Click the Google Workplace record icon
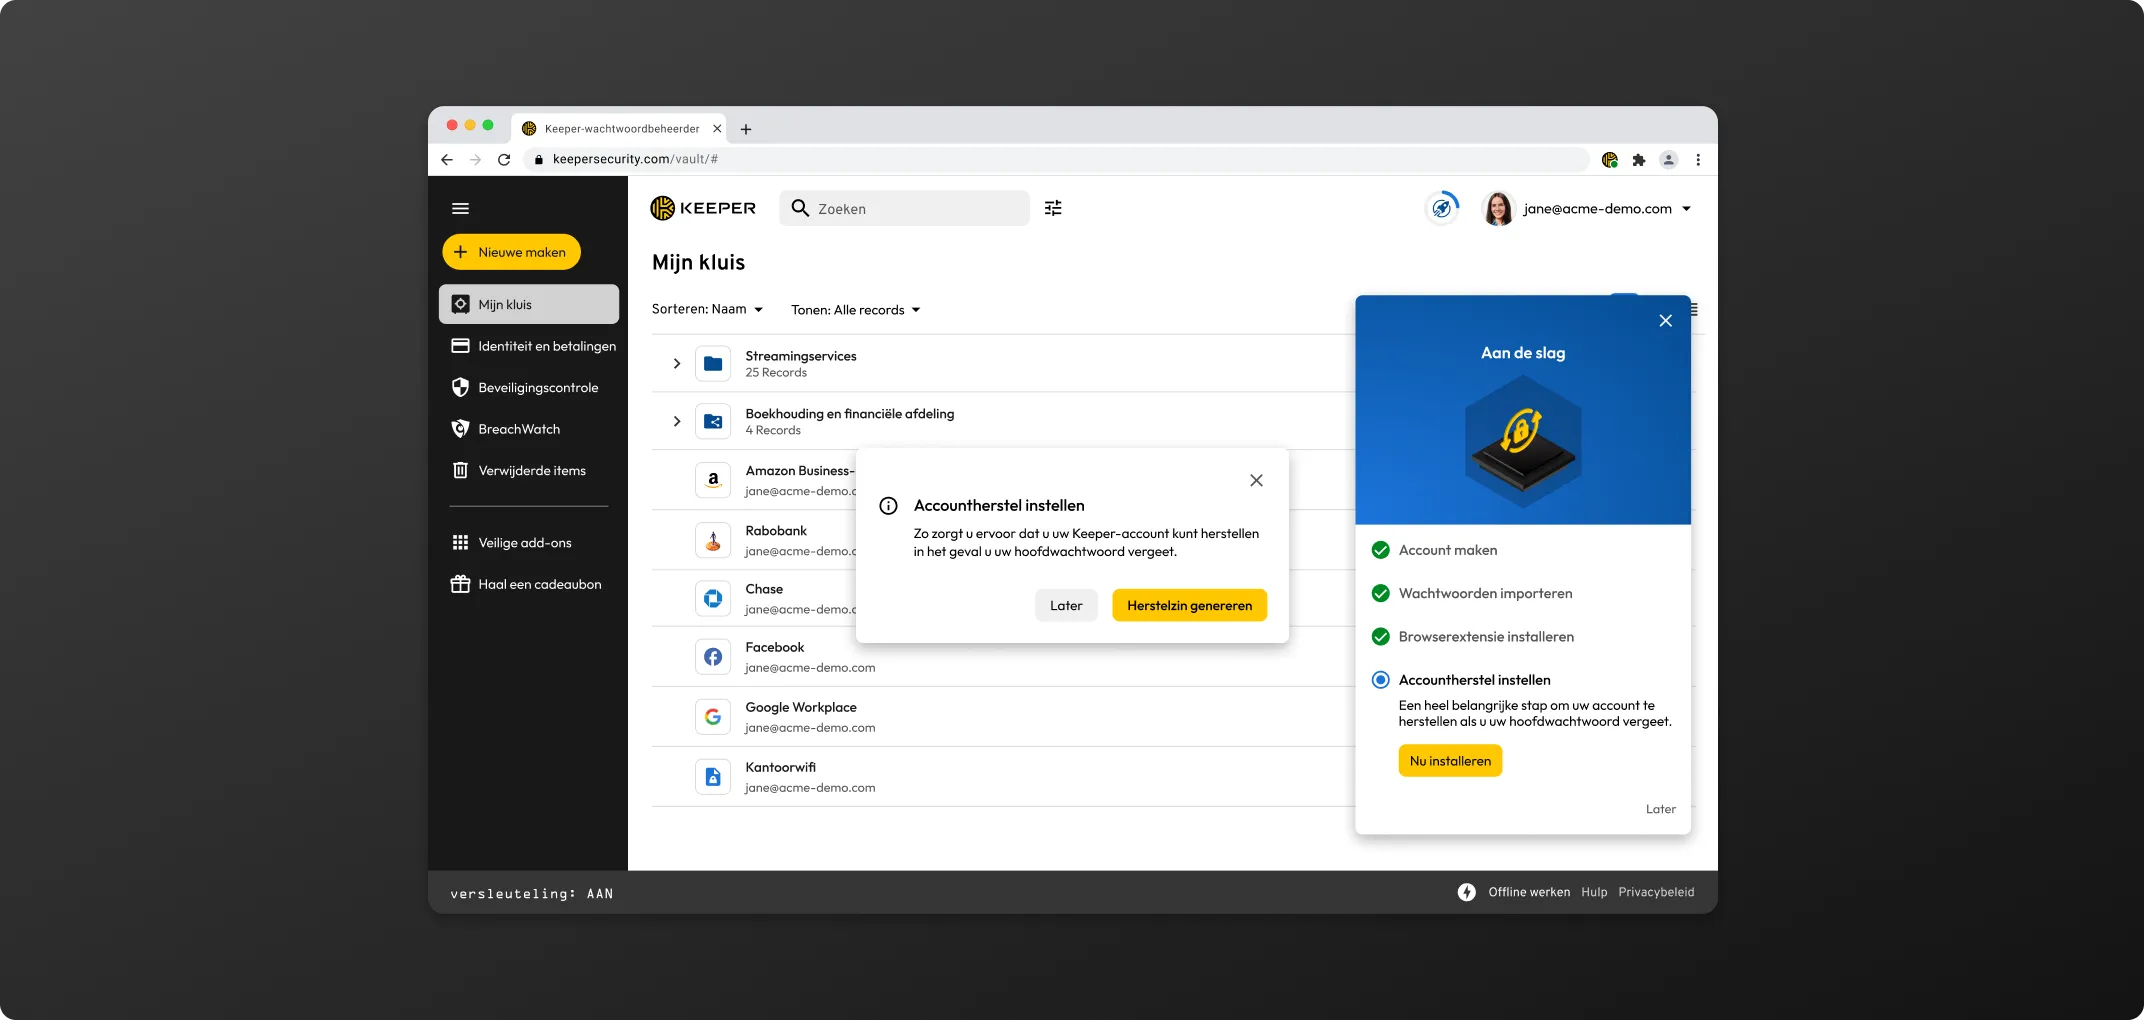Viewport: 2144px width, 1020px height. pyautogui.click(x=713, y=716)
